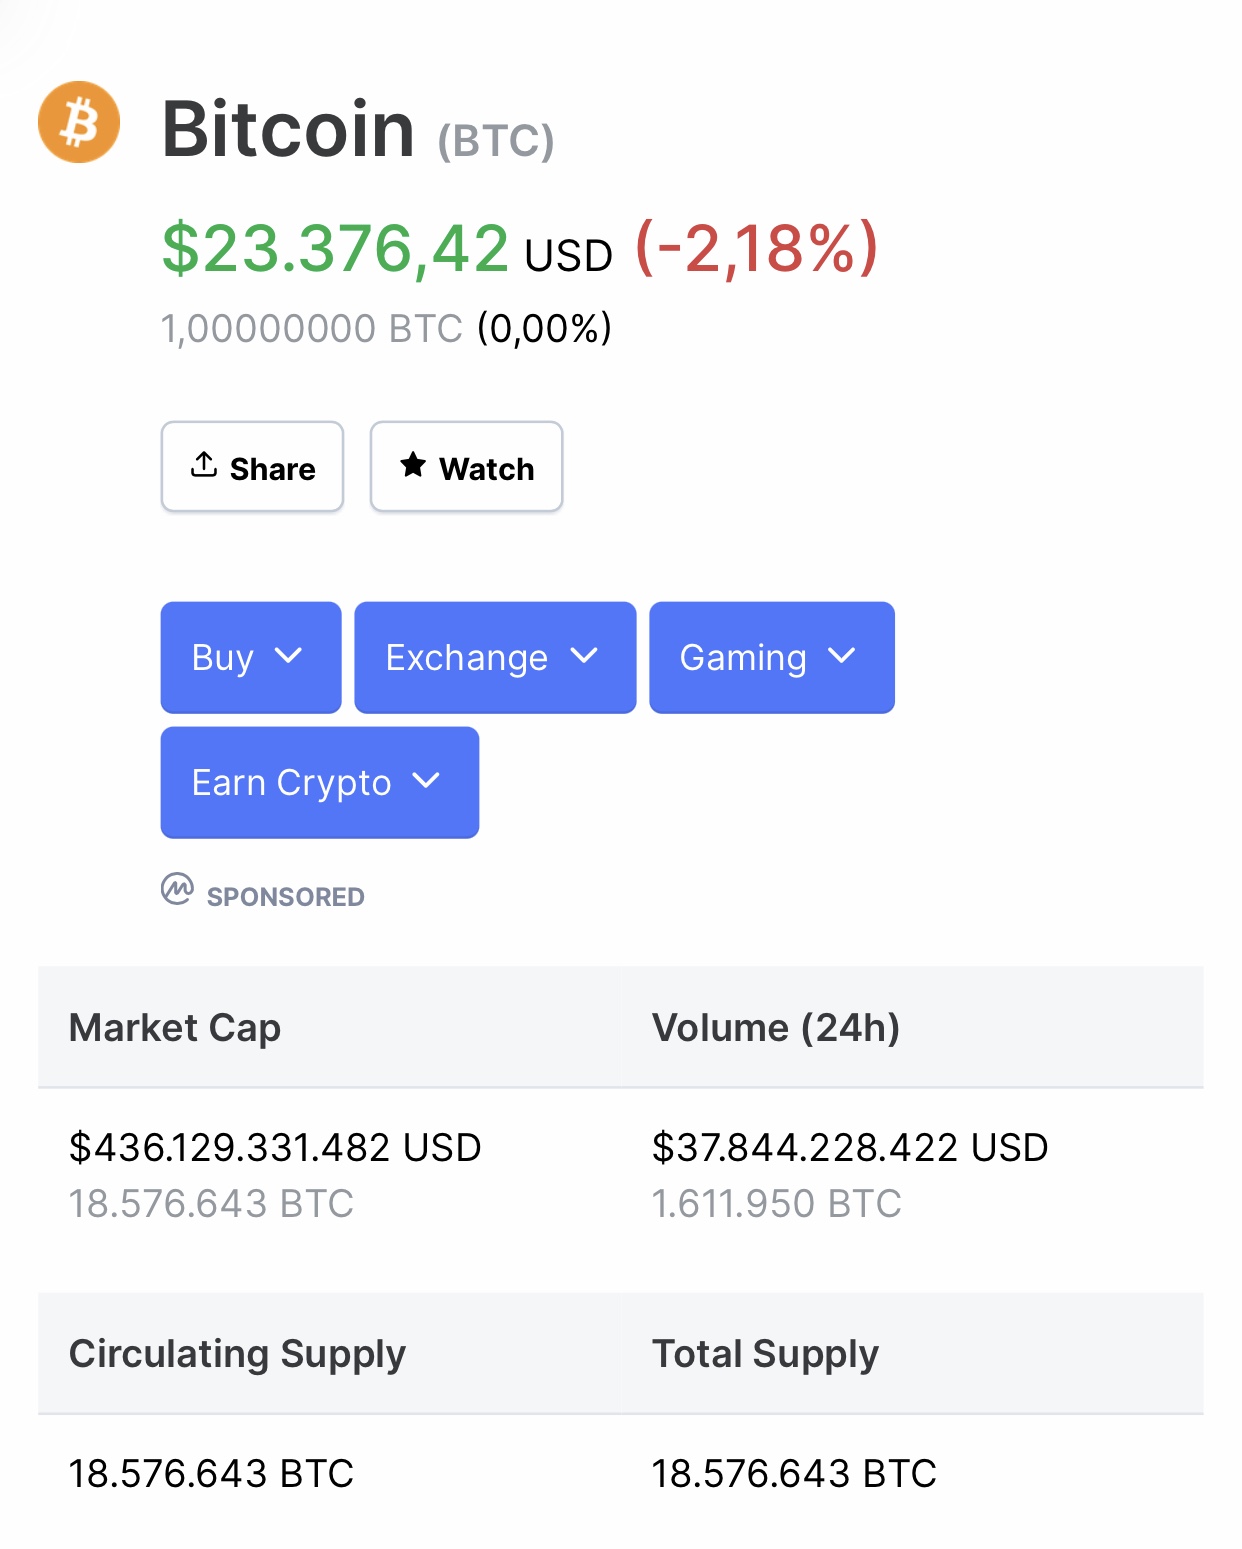This screenshot has width=1242, height=1549.
Task: Click the Volume (24h) column header
Action: 775,1028
